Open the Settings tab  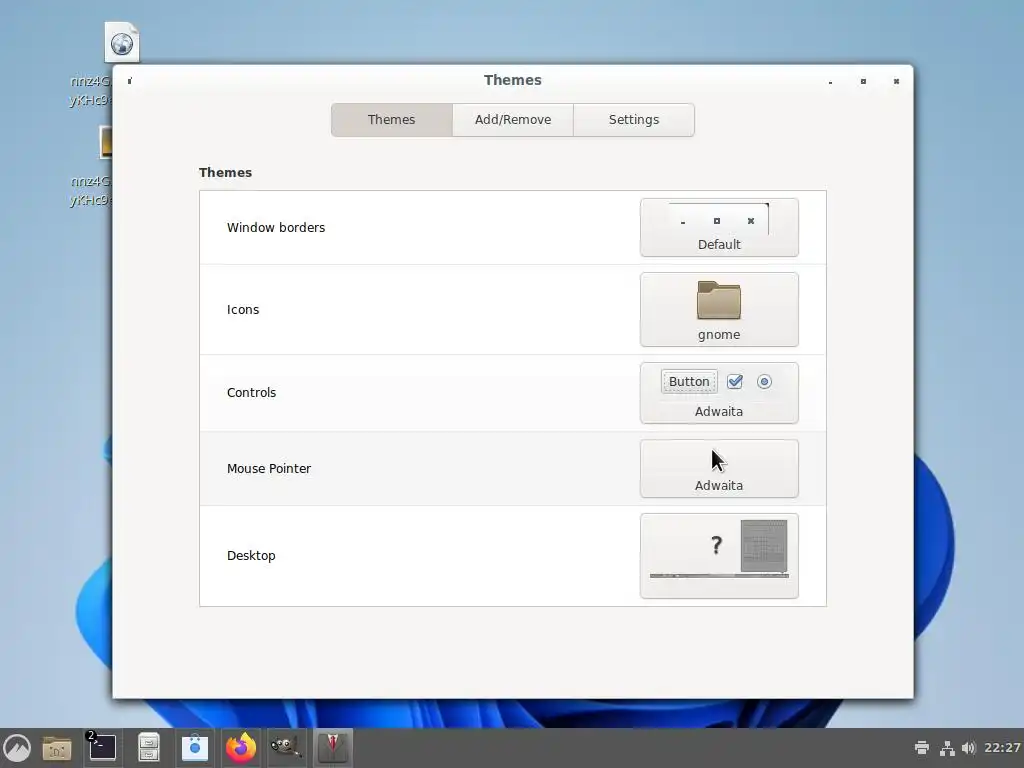click(x=633, y=120)
